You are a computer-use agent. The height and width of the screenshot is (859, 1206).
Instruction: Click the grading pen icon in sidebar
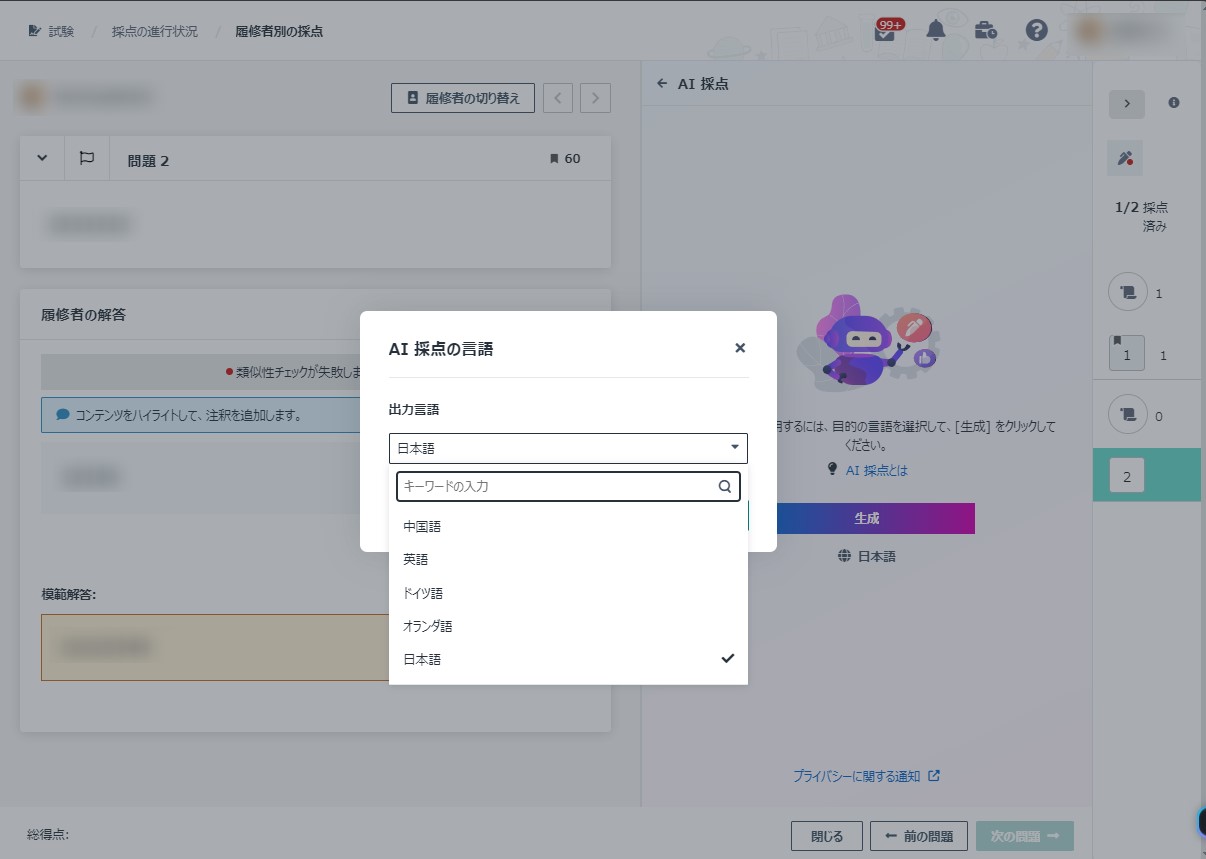click(1125, 158)
